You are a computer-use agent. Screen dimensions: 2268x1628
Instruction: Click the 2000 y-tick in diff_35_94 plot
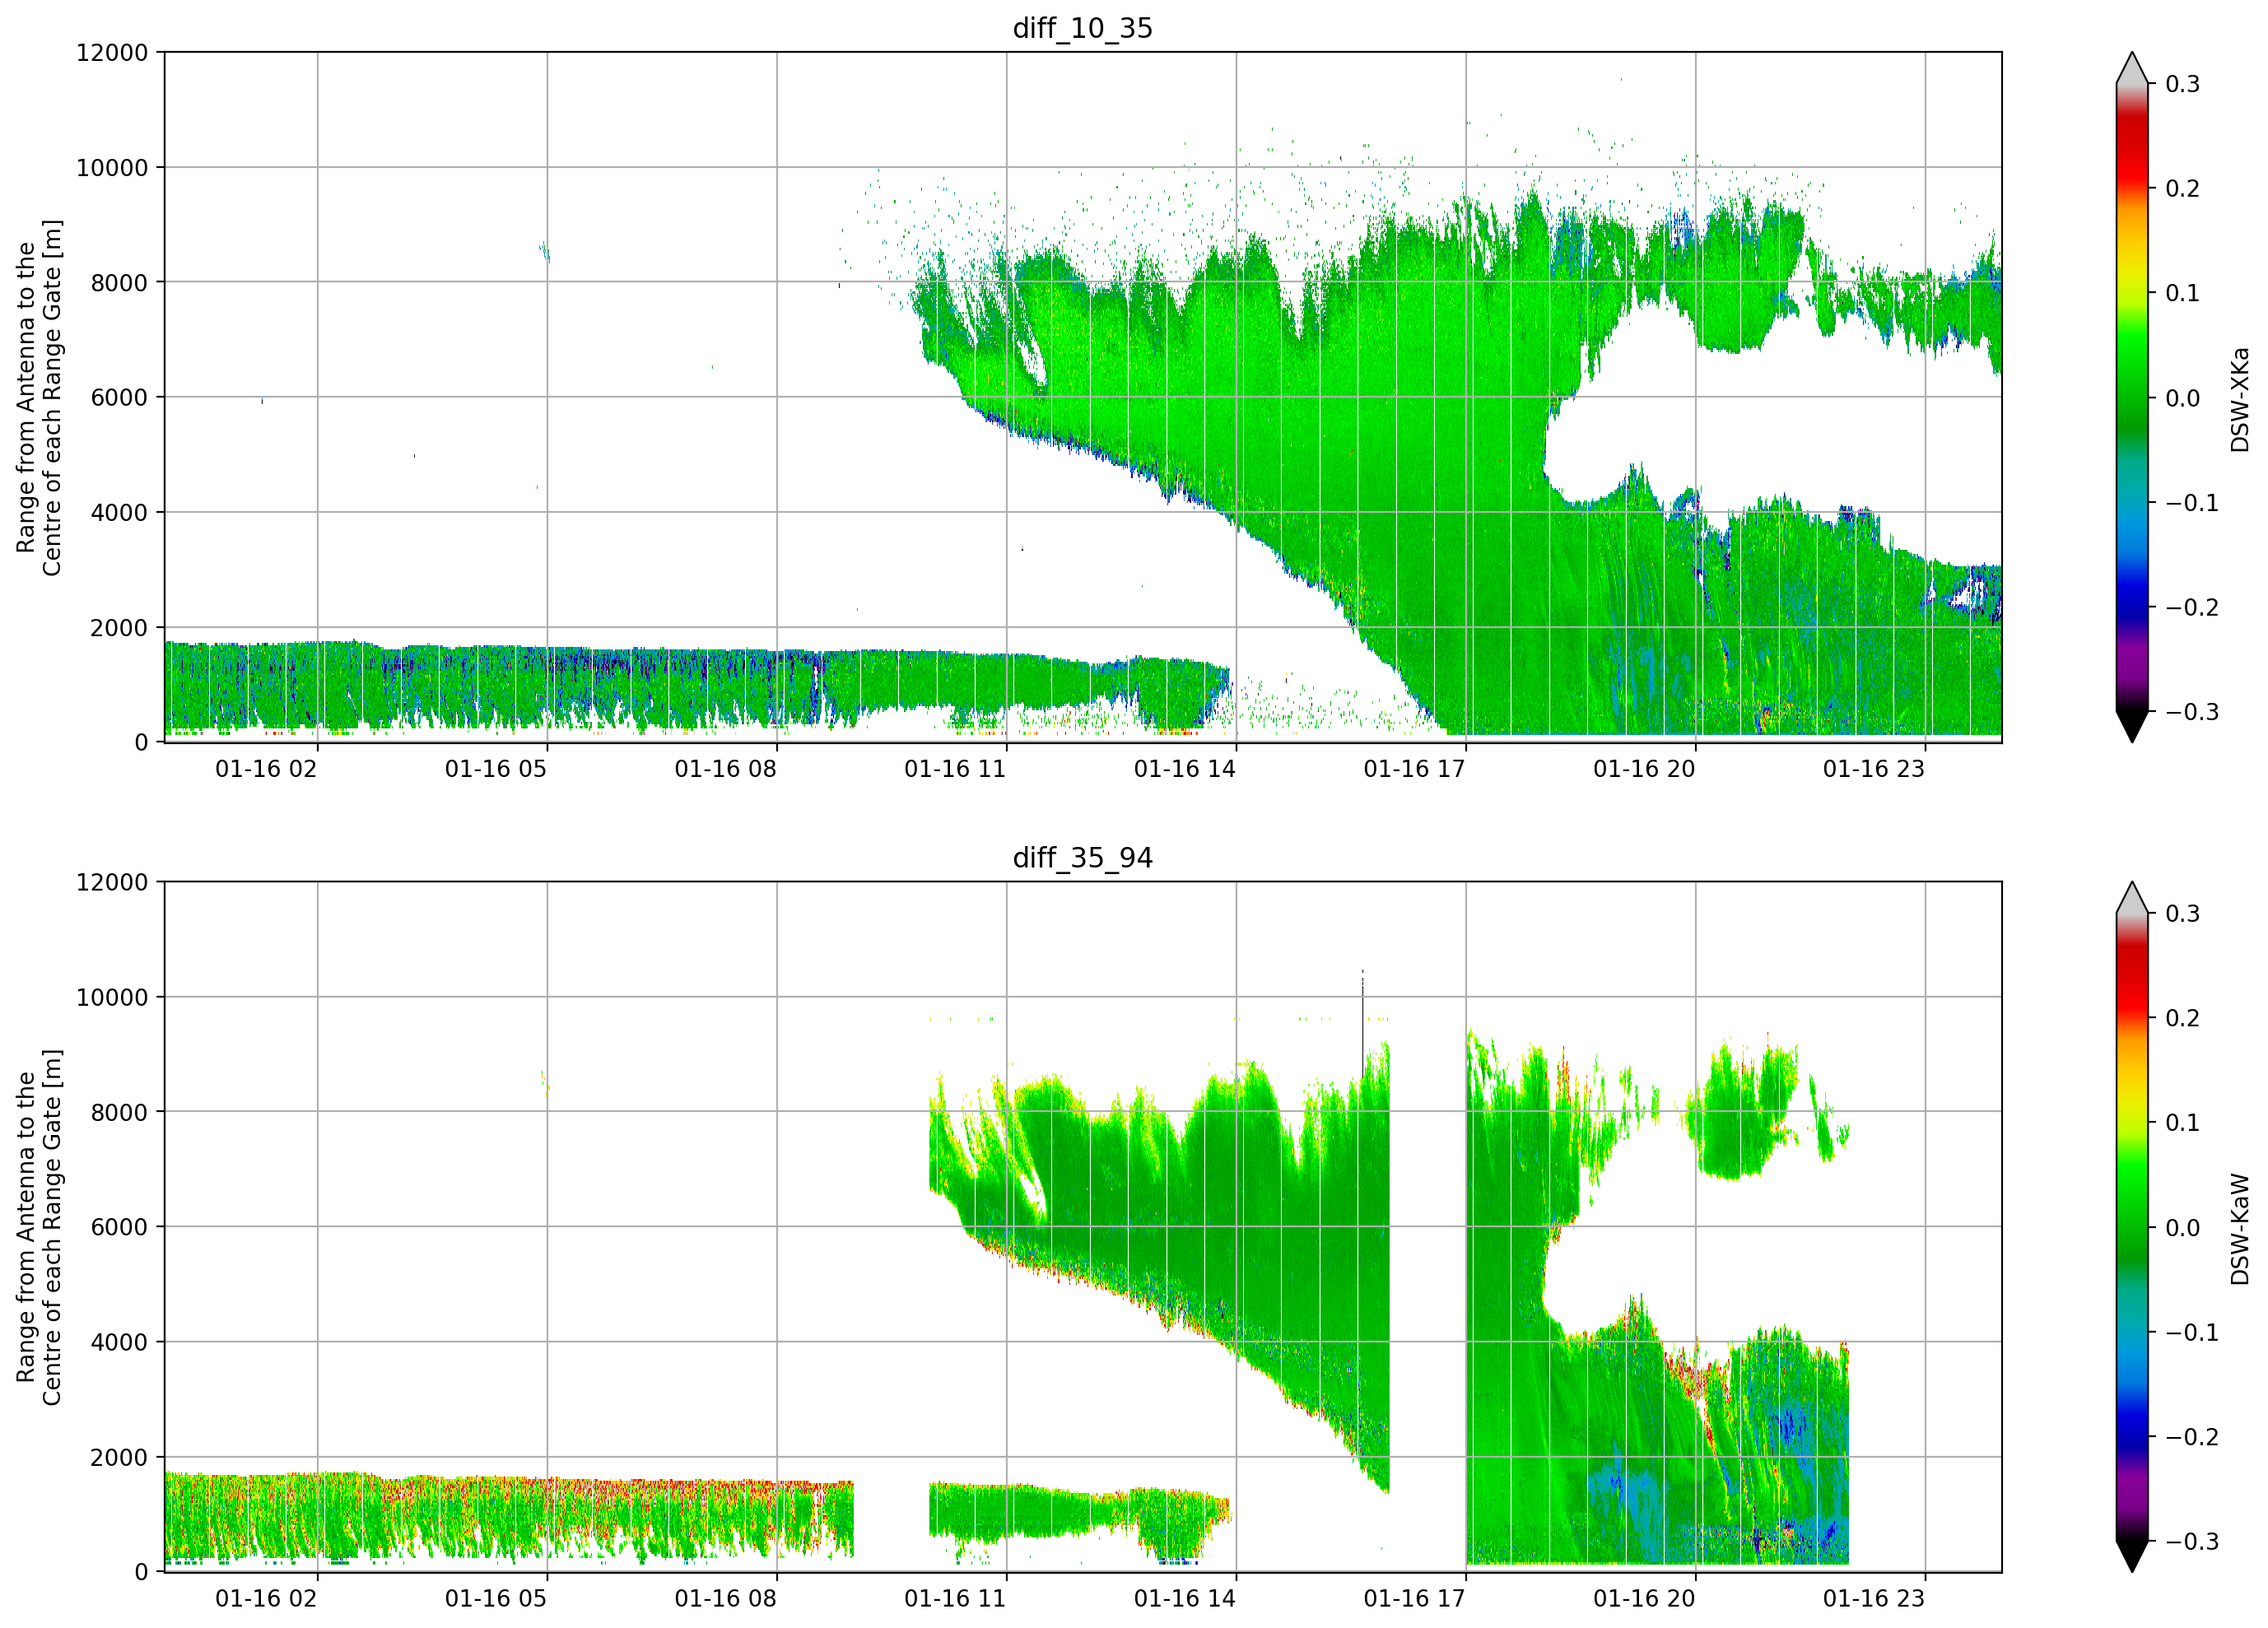tap(119, 1458)
